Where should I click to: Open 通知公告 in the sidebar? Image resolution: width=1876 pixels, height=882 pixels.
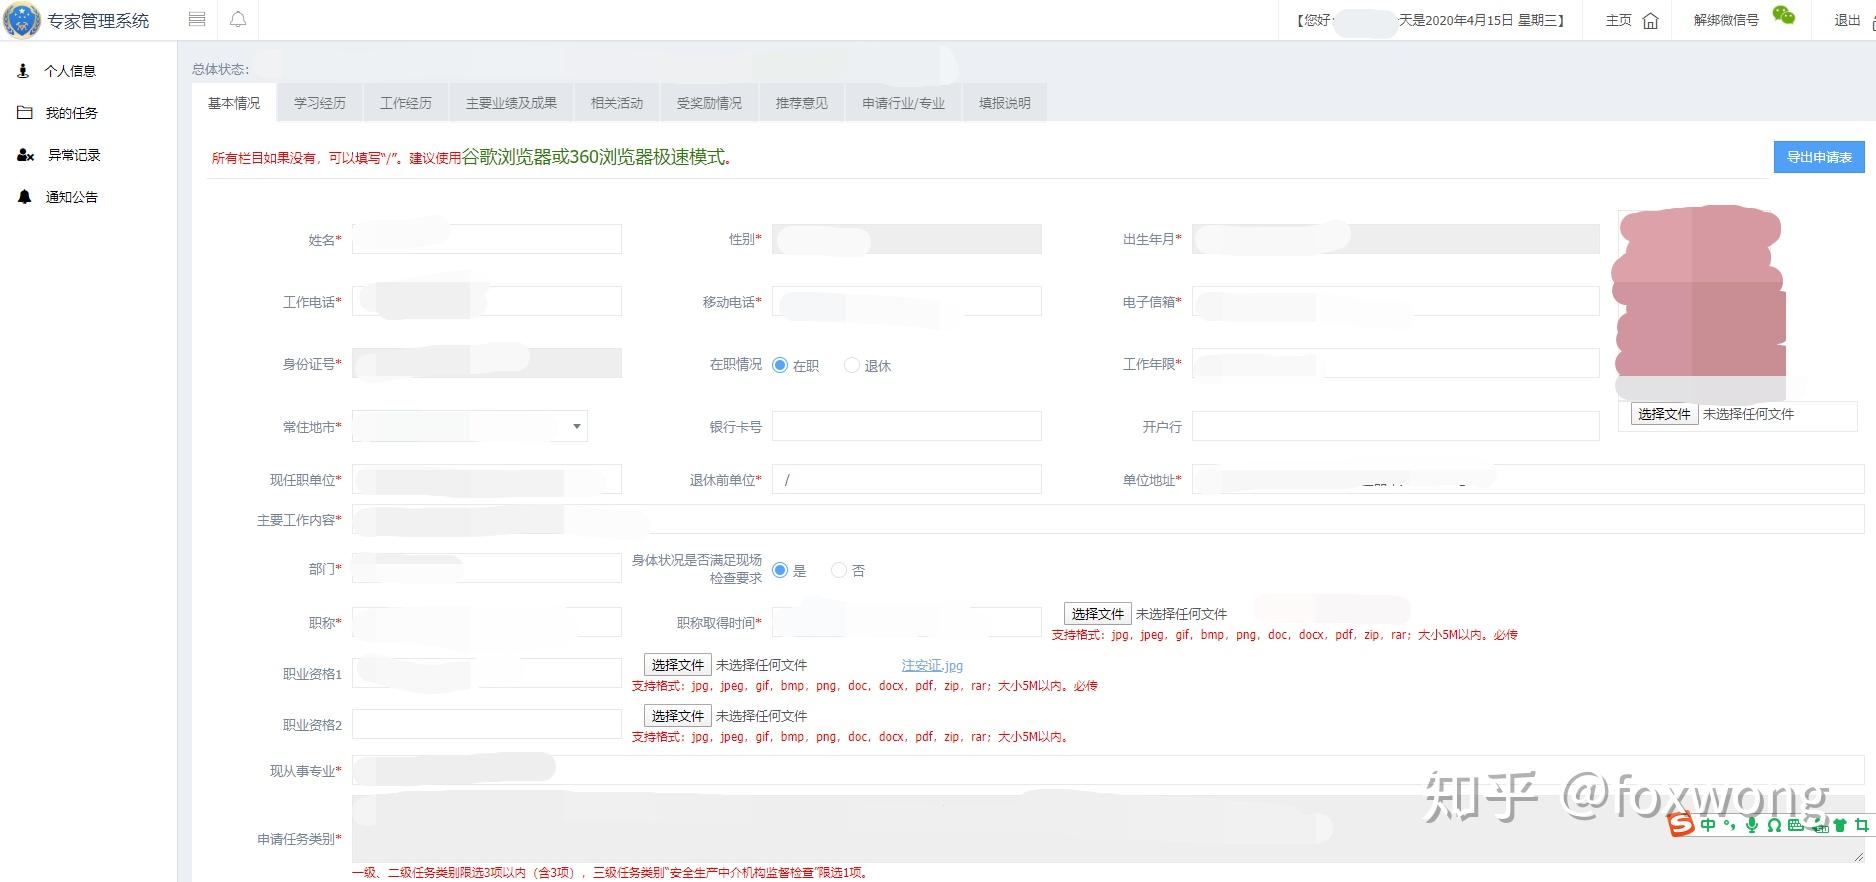click(x=71, y=197)
